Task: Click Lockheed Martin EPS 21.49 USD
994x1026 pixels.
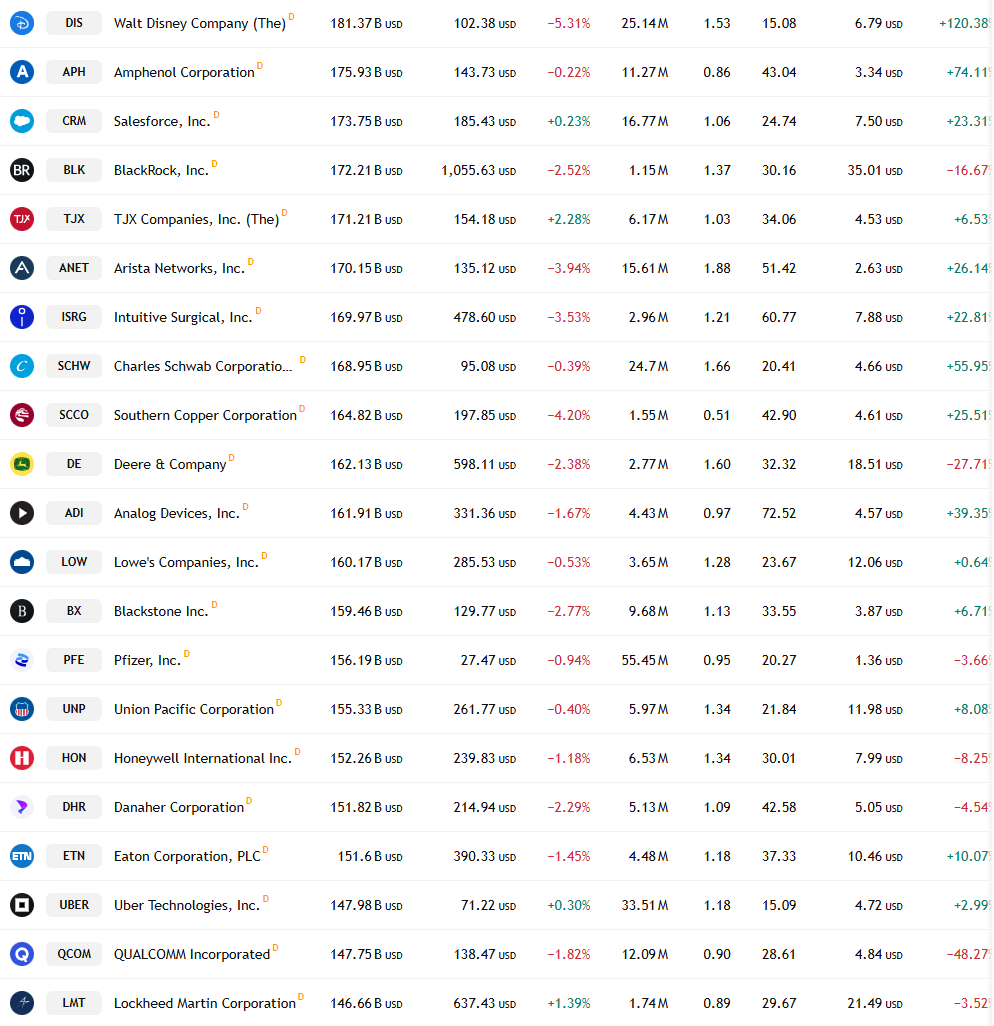Action: [x=875, y=1003]
